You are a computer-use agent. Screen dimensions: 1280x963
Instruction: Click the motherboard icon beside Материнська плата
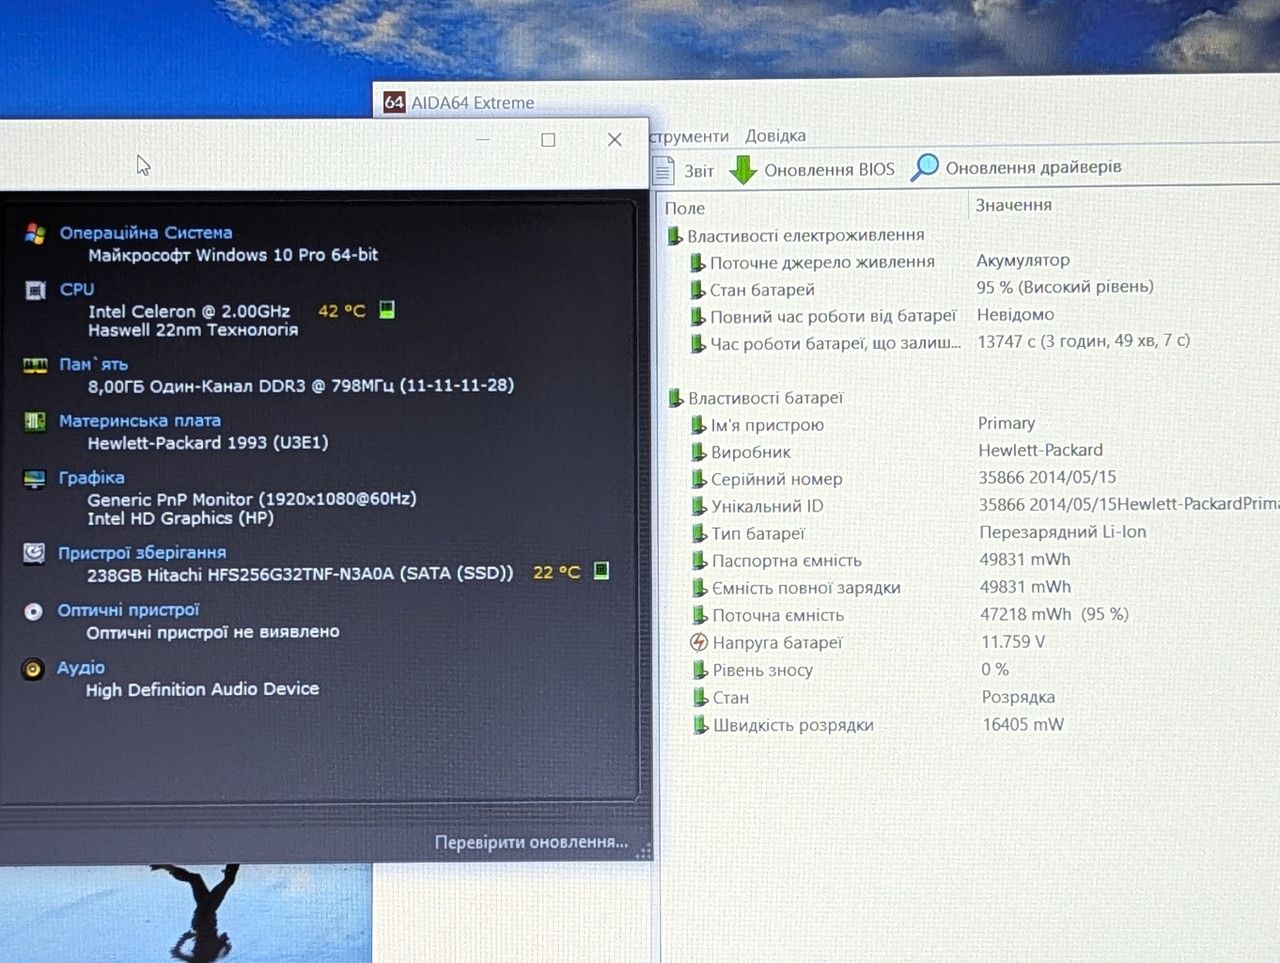[x=35, y=421]
